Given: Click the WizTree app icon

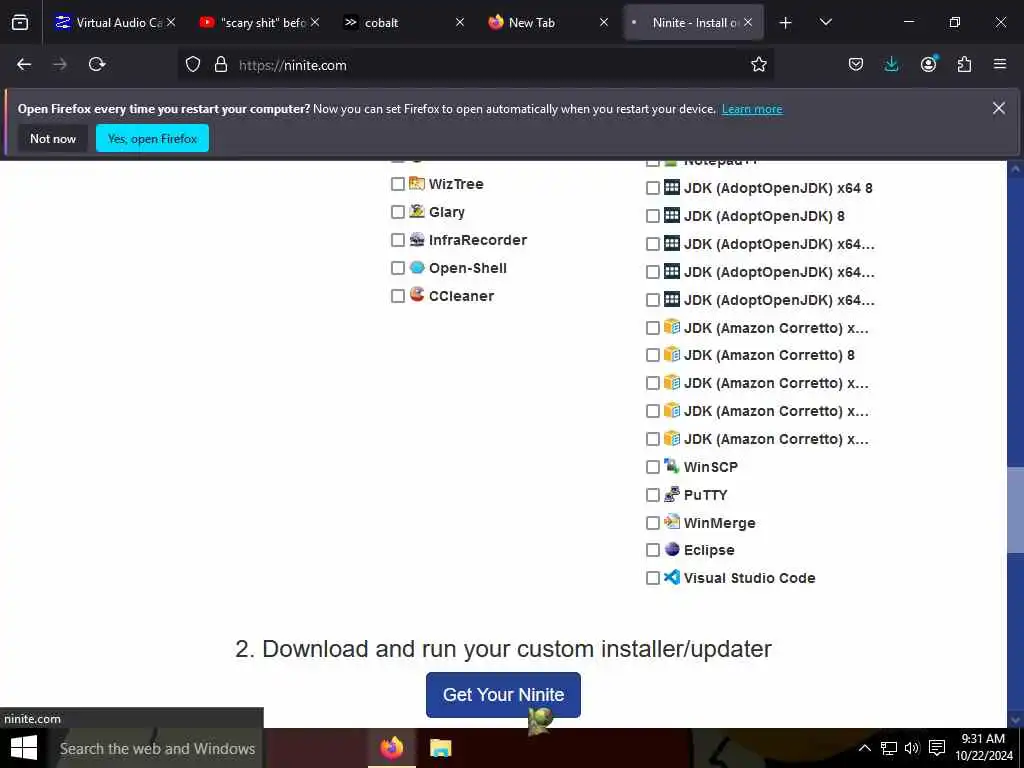Looking at the screenshot, I should [x=417, y=184].
